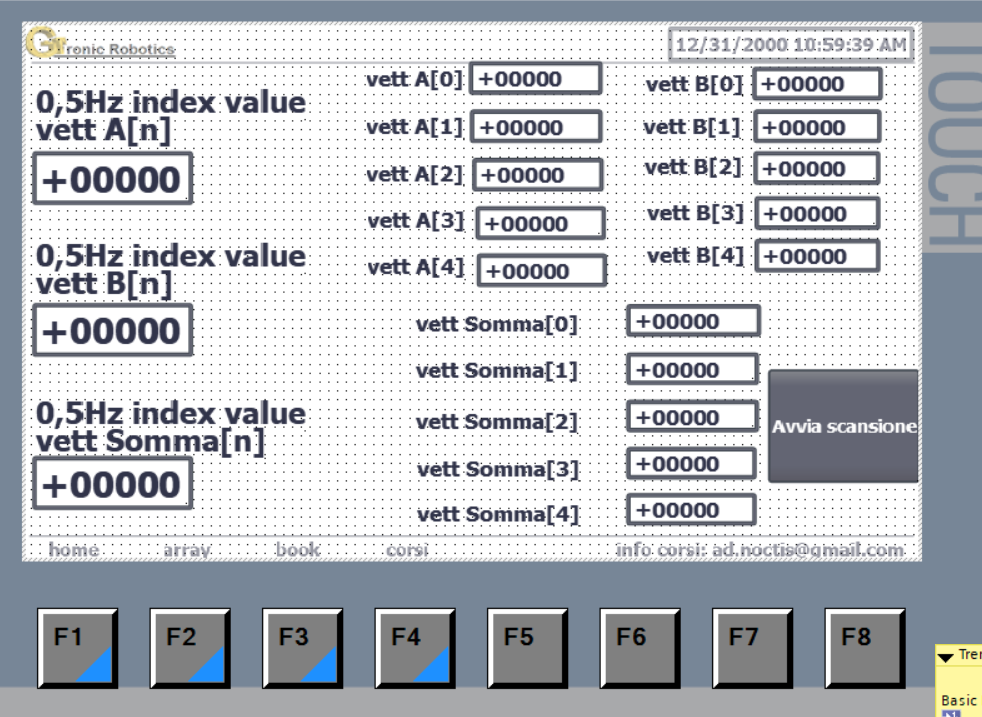Open the corsi navigation item
This screenshot has height=717, width=982.
[407, 550]
